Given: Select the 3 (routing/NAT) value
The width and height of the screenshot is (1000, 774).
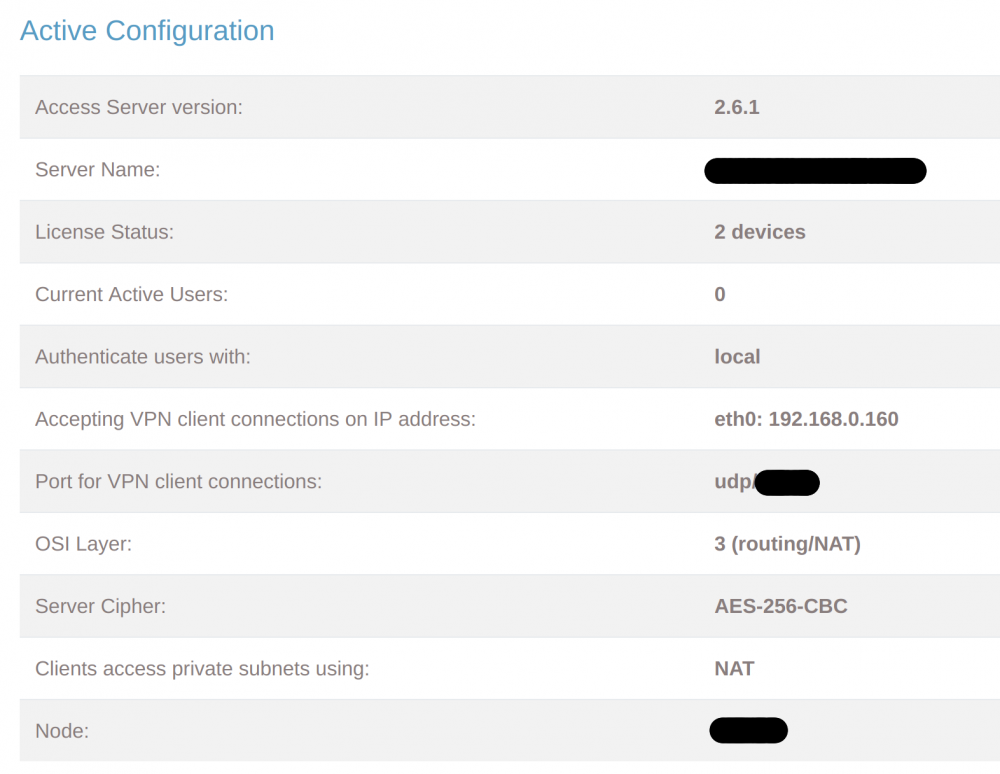Looking at the screenshot, I should 788,544.
